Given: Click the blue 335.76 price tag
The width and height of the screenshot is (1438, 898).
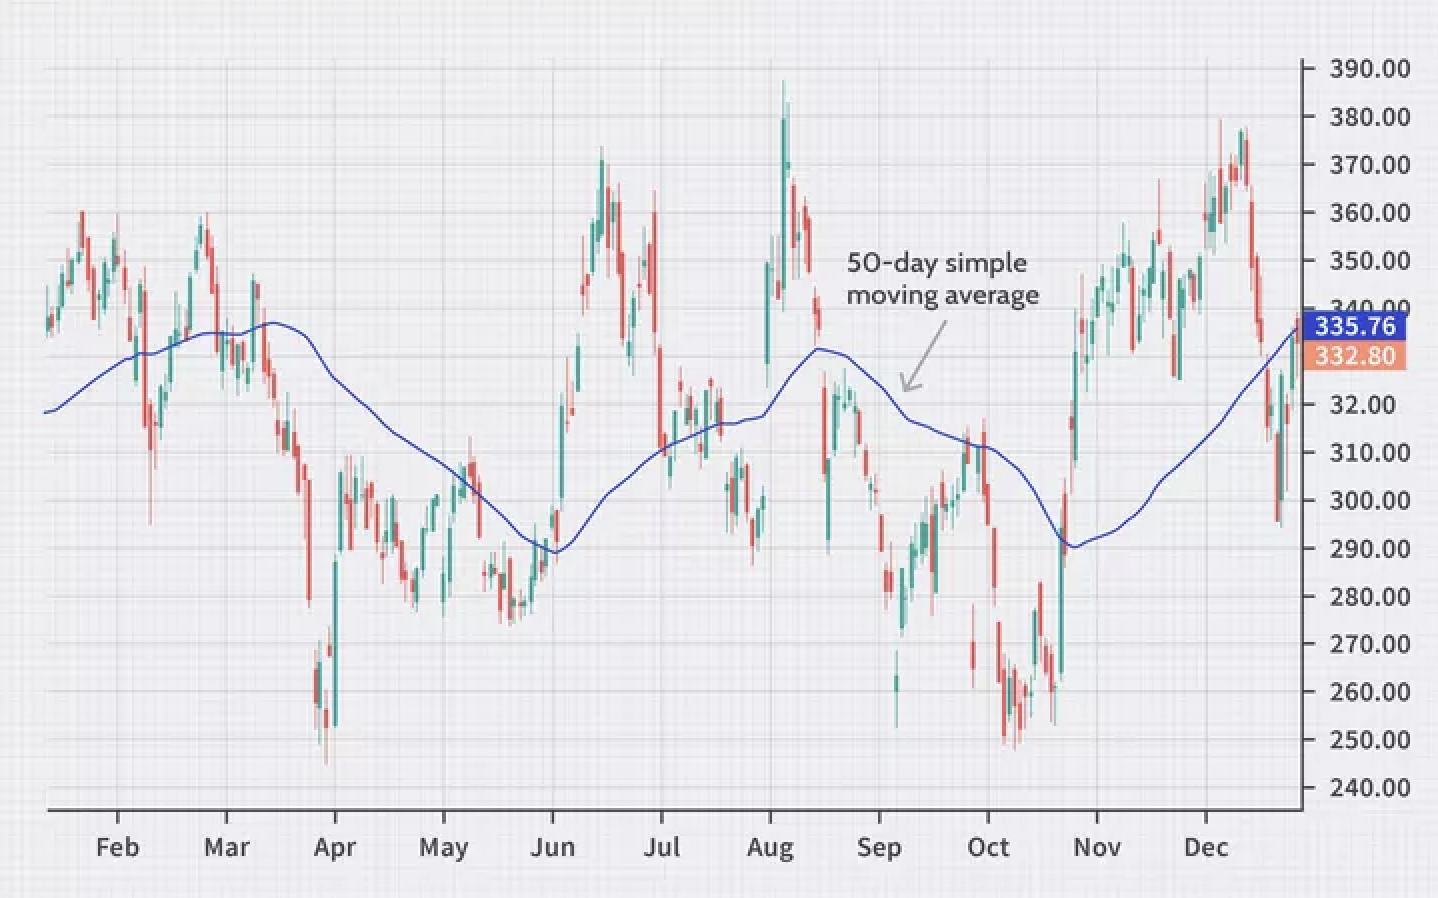Looking at the screenshot, I should 1354,326.
